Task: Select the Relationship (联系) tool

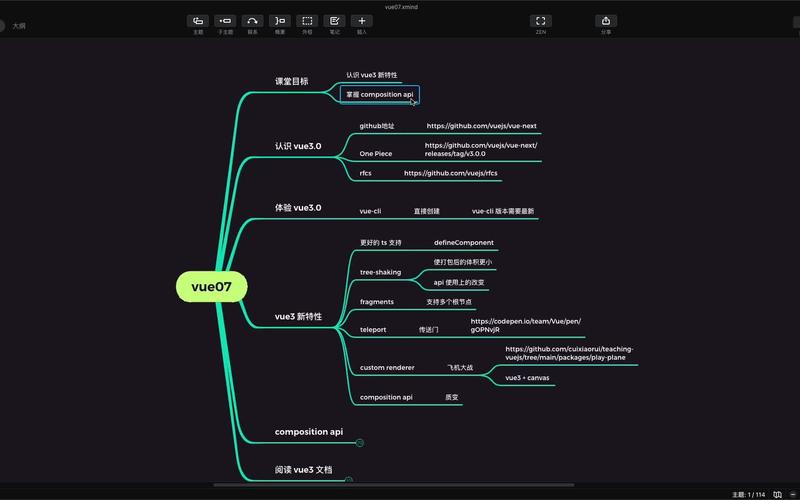Action: click(x=252, y=21)
